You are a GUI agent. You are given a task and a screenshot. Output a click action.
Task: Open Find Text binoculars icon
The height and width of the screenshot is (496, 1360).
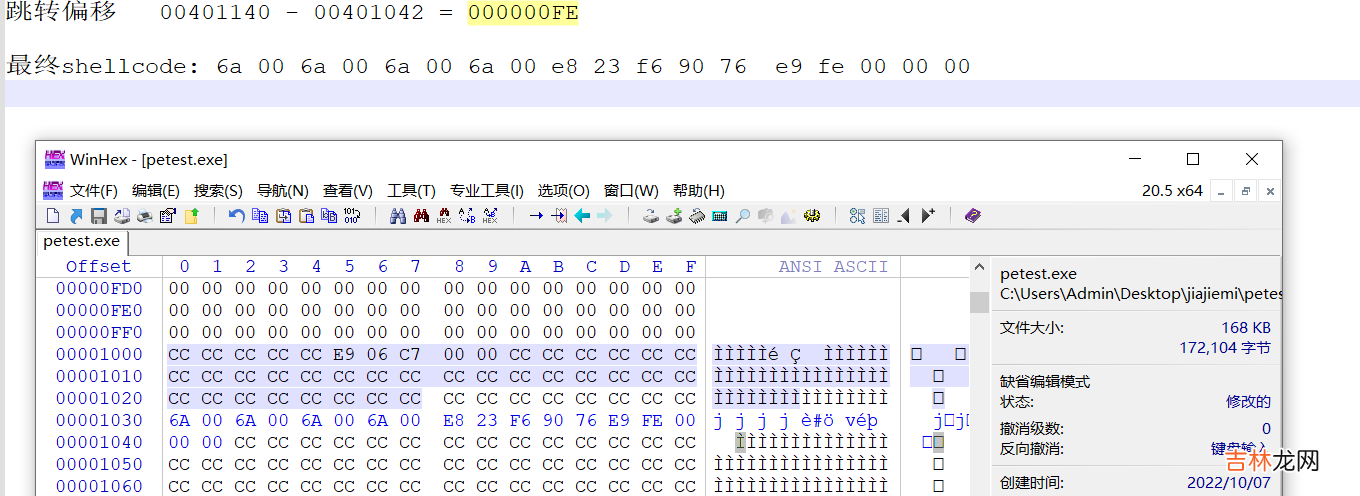click(x=398, y=216)
